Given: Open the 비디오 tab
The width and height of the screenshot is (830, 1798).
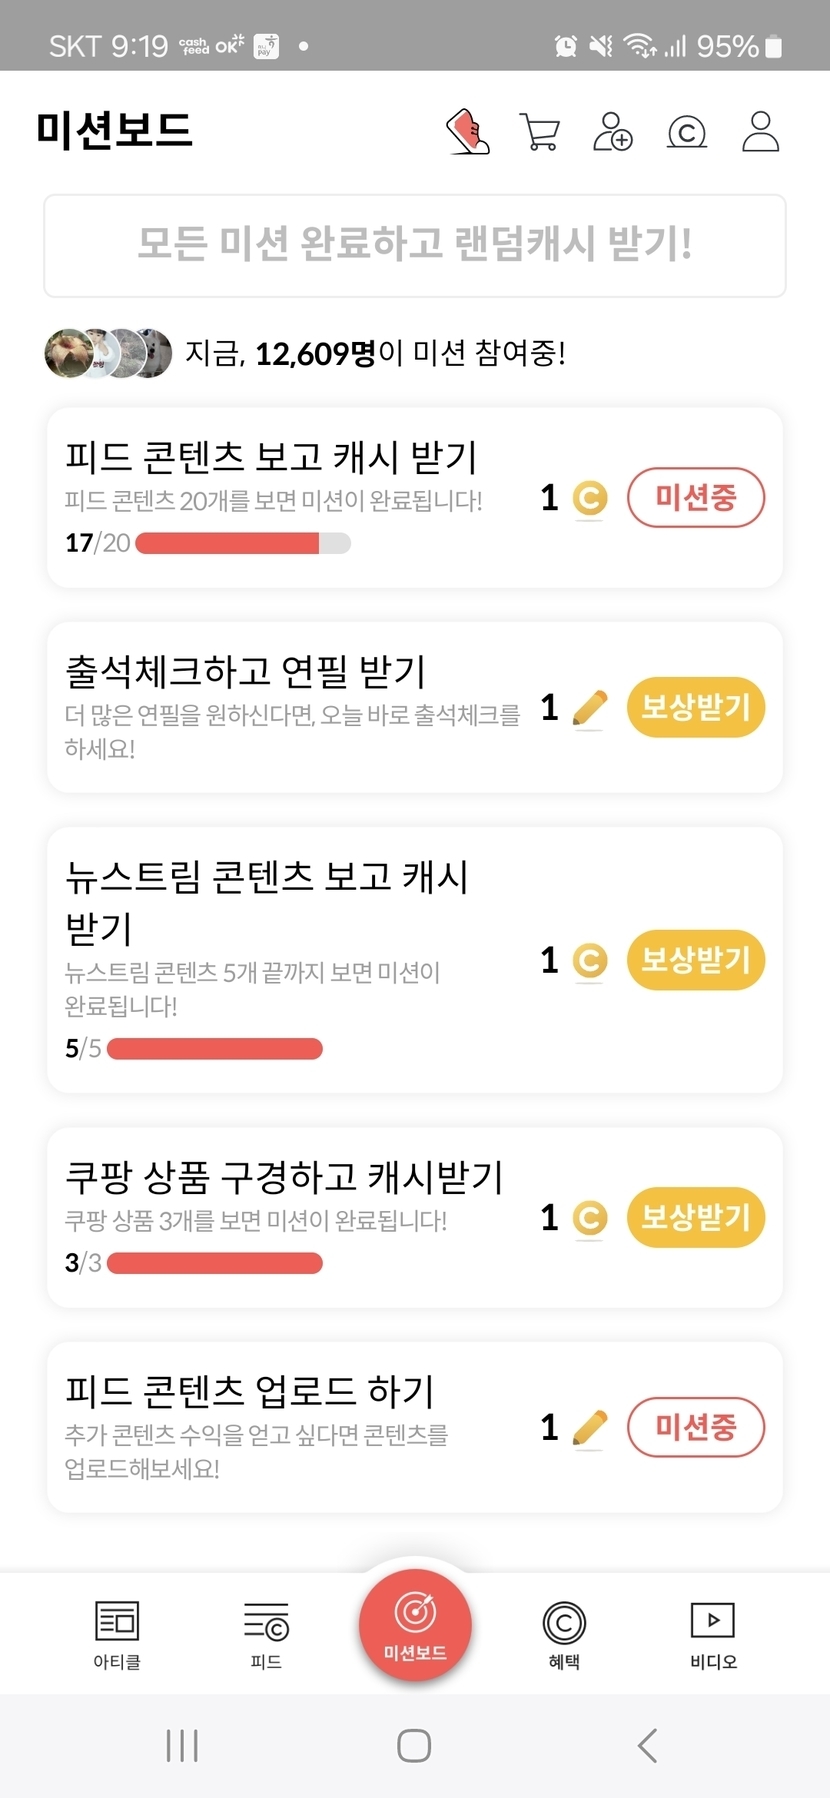Looking at the screenshot, I should pos(713,1634).
